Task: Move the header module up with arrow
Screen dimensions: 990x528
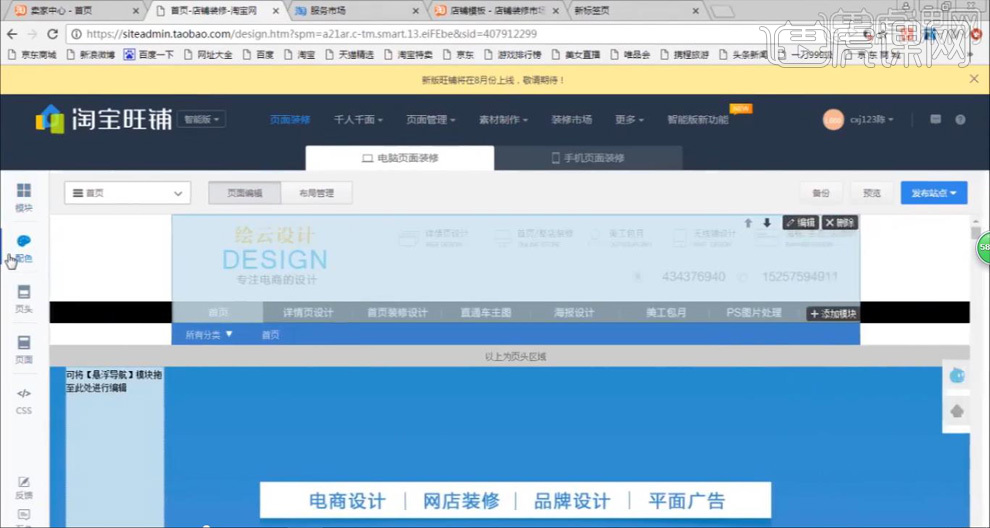Action: pos(748,223)
